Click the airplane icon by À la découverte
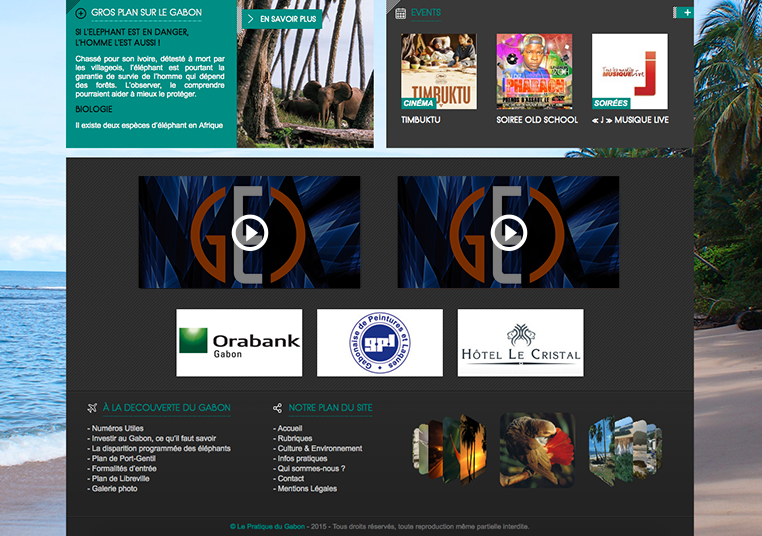This screenshot has height=536, width=762. tap(92, 408)
